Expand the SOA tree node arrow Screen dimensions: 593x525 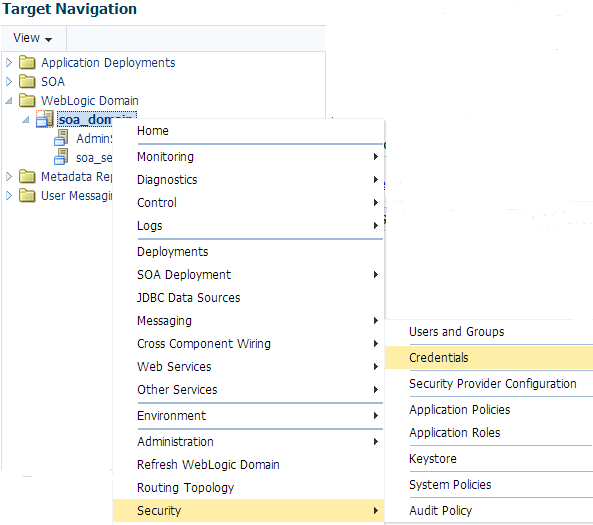(9, 81)
